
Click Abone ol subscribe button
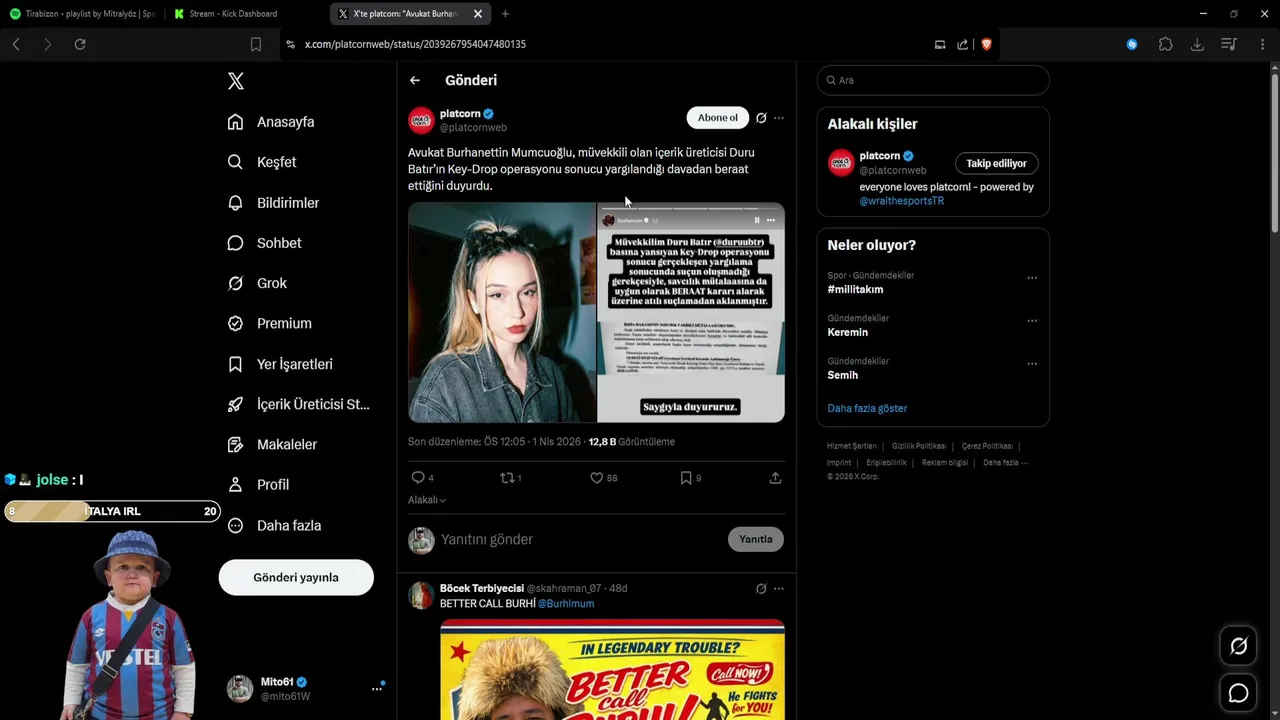point(718,118)
